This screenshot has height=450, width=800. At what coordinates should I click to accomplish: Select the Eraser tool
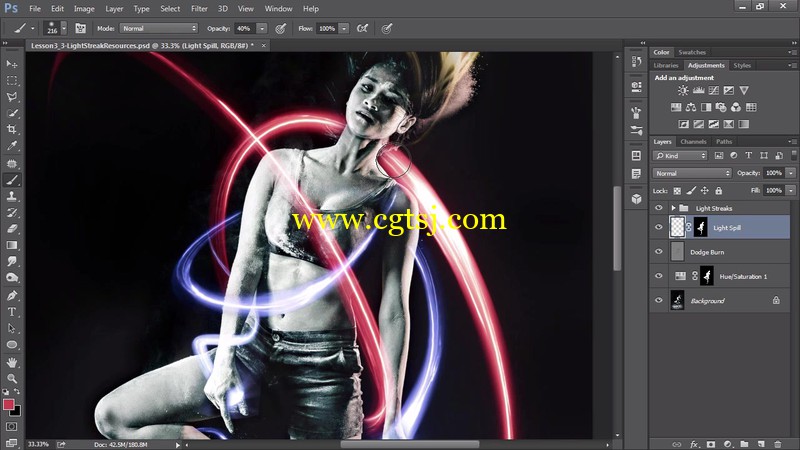pyautogui.click(x=12, y=229)
